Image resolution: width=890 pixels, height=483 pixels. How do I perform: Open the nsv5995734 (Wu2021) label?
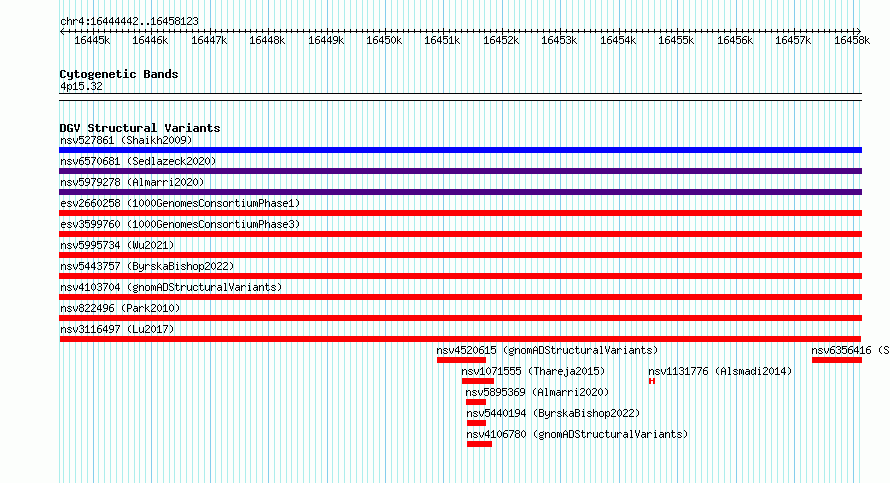click(x=117, y=245)
